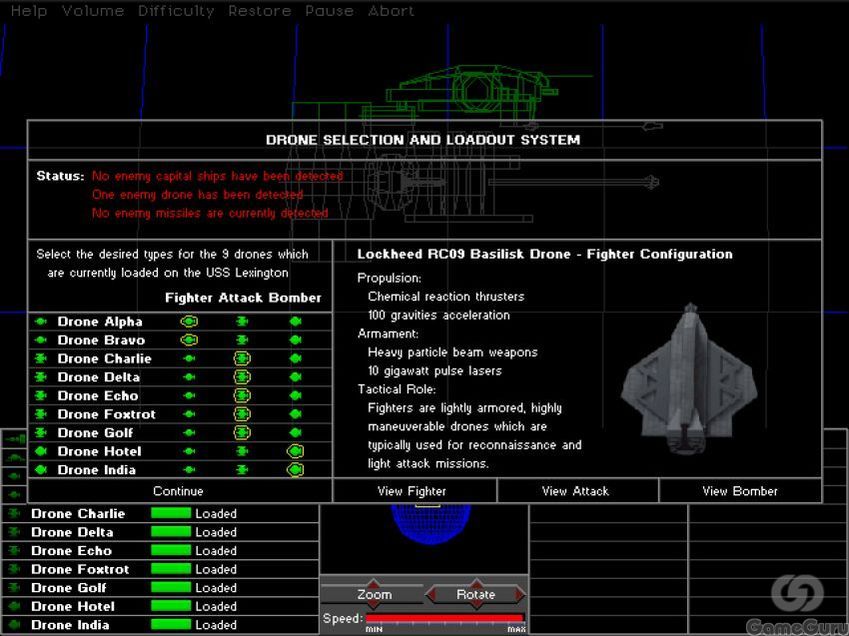Choose Attack icon for Drone Foxtrot
This screenshot has height=636, width=849.
pyautogui.click(x=242, y=414)
